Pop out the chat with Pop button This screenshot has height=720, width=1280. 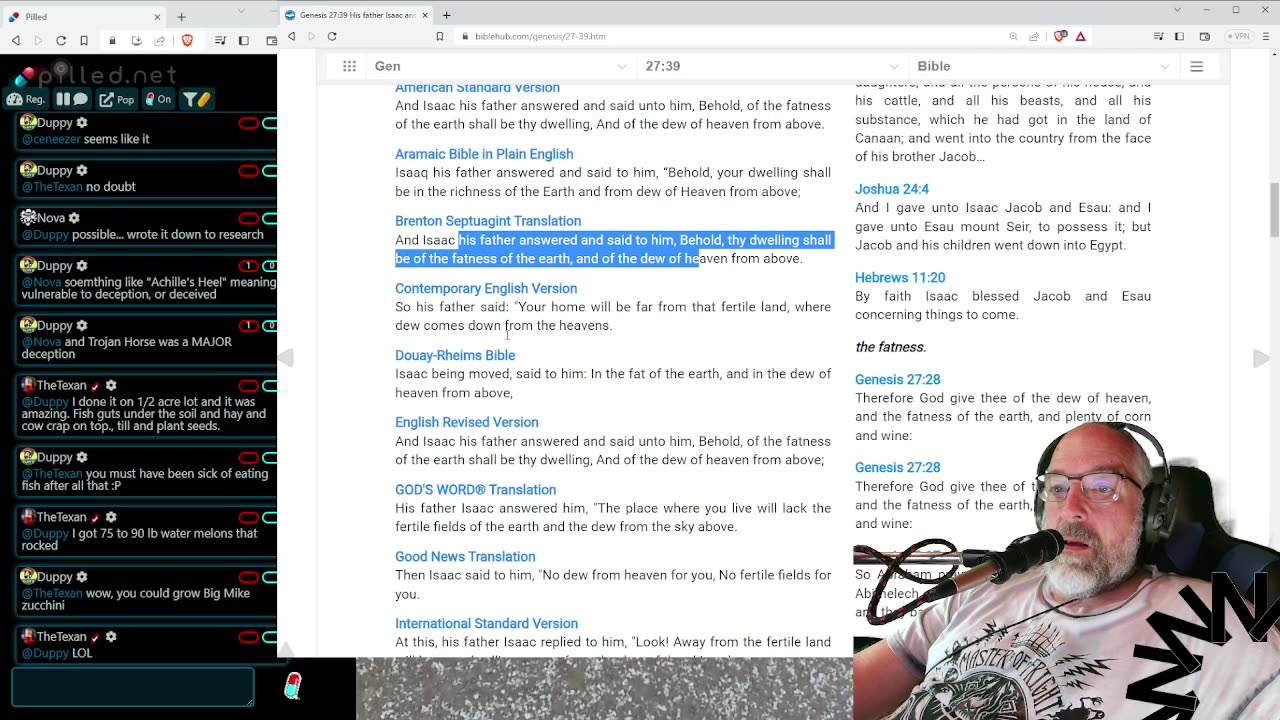coord(118,99)
